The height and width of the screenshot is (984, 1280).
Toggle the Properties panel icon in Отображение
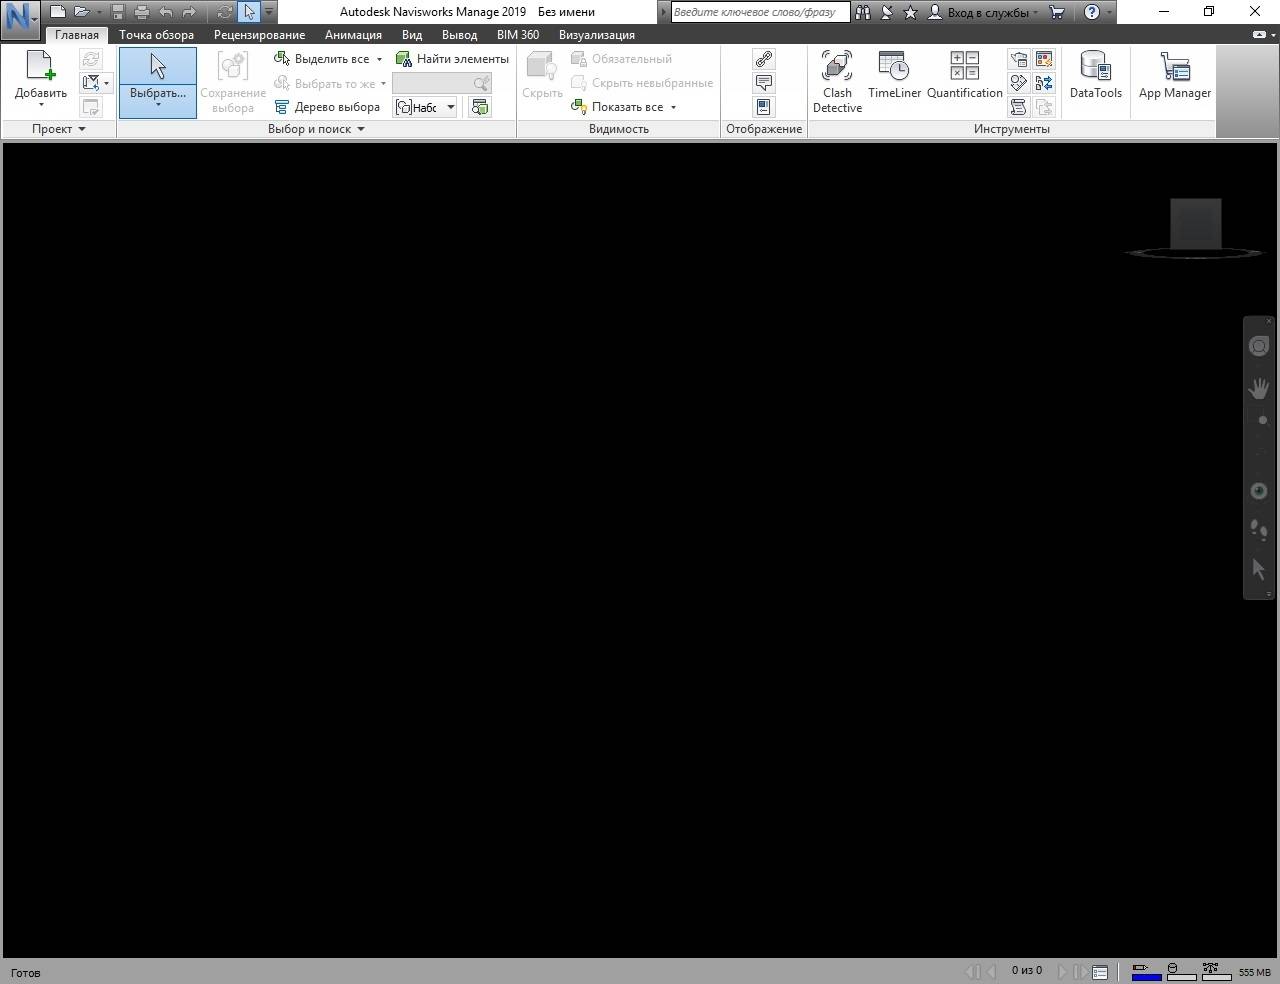tap(764, 107)
